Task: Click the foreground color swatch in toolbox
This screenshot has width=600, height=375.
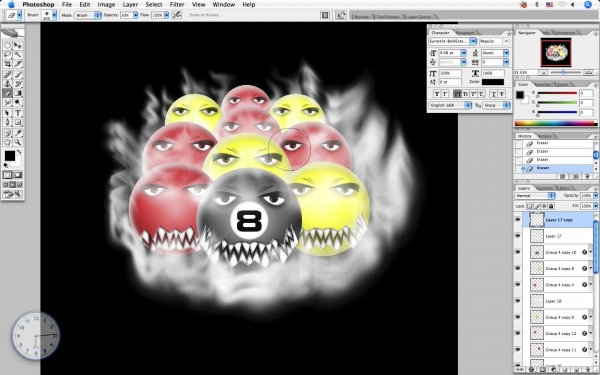Action: 10,156
